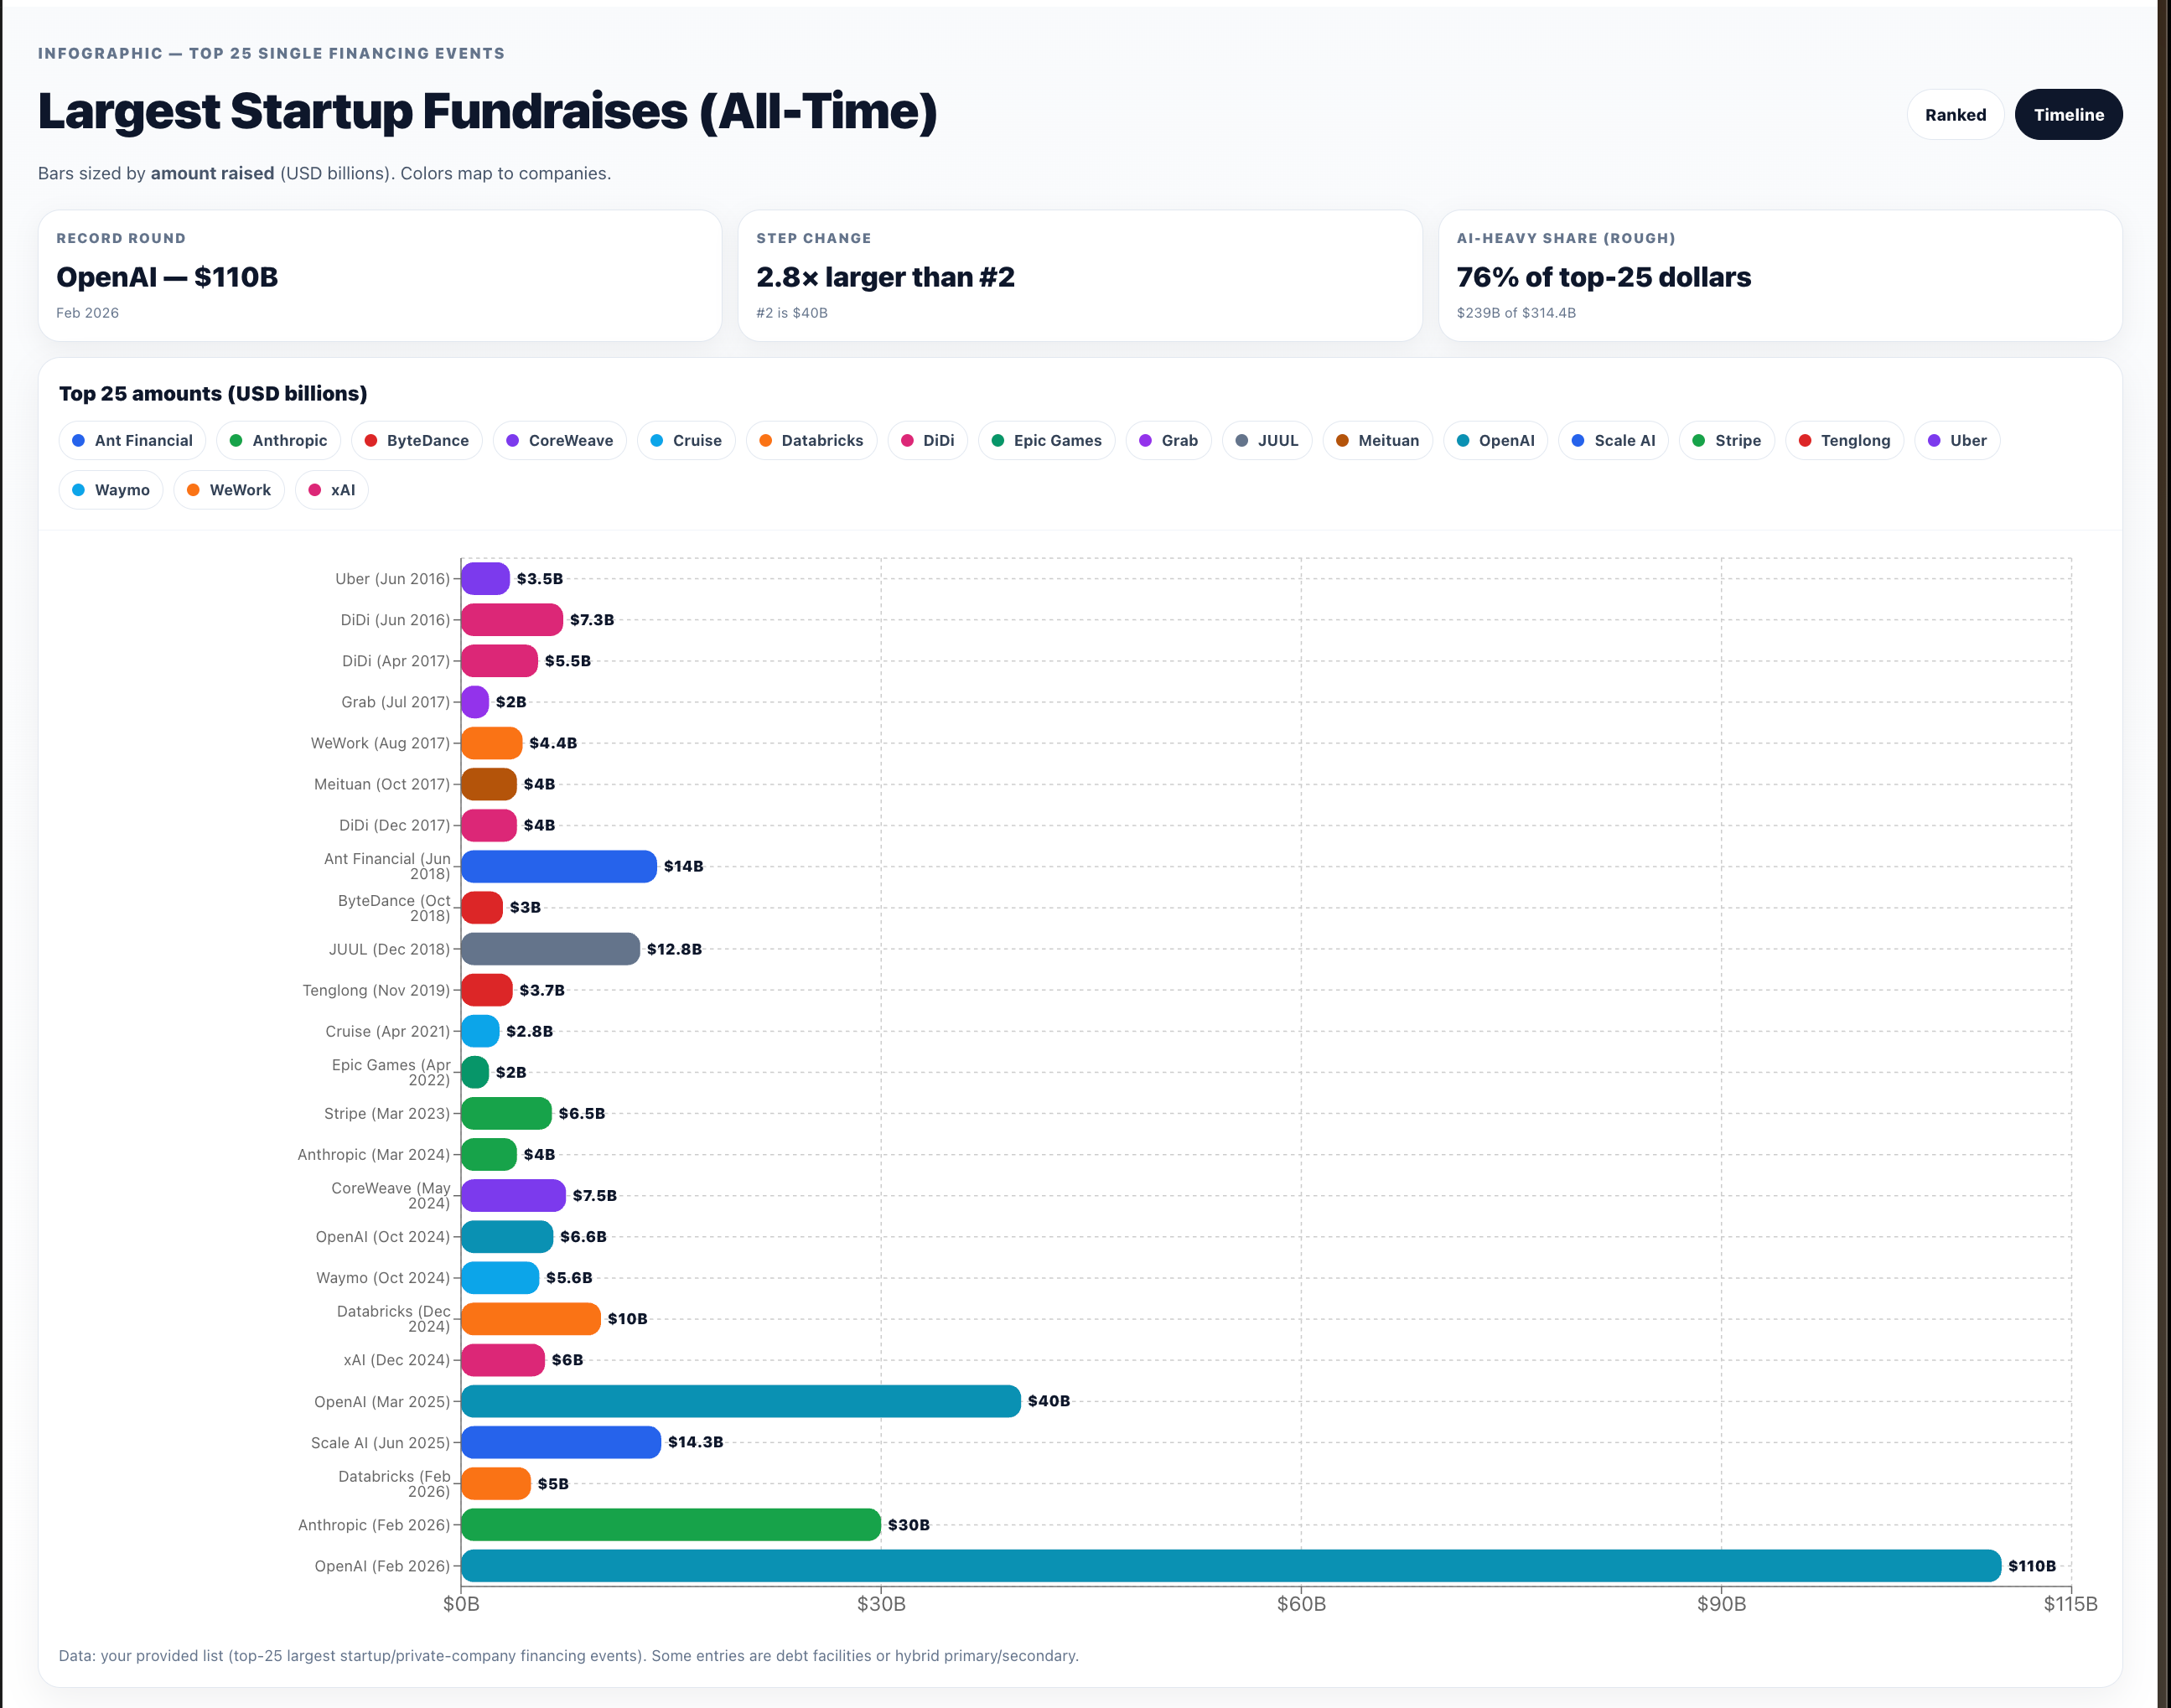This screenshot has width=2171, height=1708.
Task: Open the Record Round OpenAI card
Action: [x=379, y=276]
